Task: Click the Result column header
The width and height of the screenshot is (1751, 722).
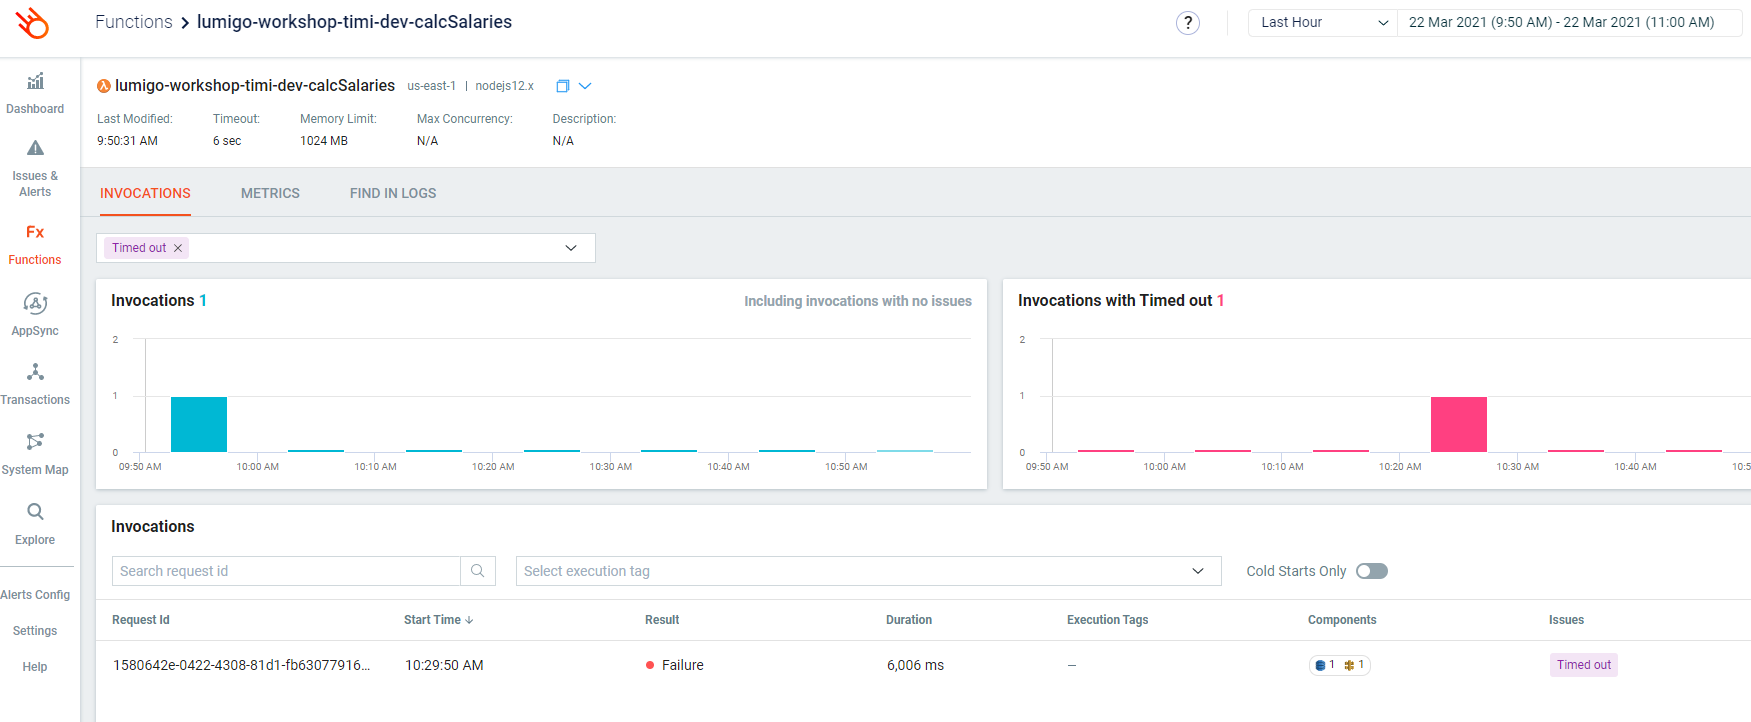Action: point(662,620)
